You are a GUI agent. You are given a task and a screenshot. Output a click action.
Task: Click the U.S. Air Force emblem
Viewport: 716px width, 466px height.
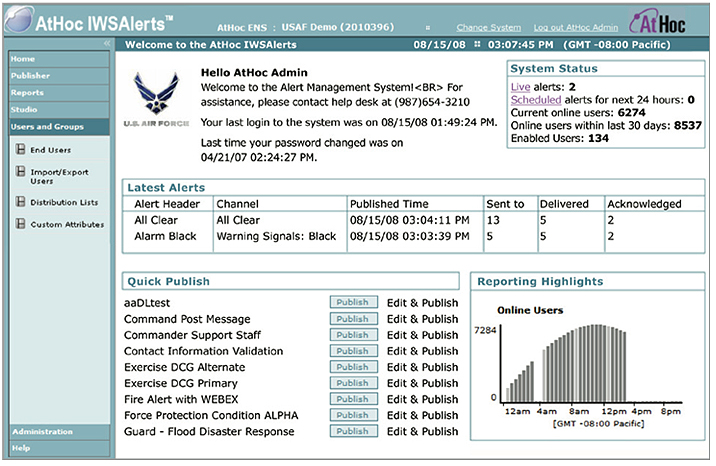[156, 97]
